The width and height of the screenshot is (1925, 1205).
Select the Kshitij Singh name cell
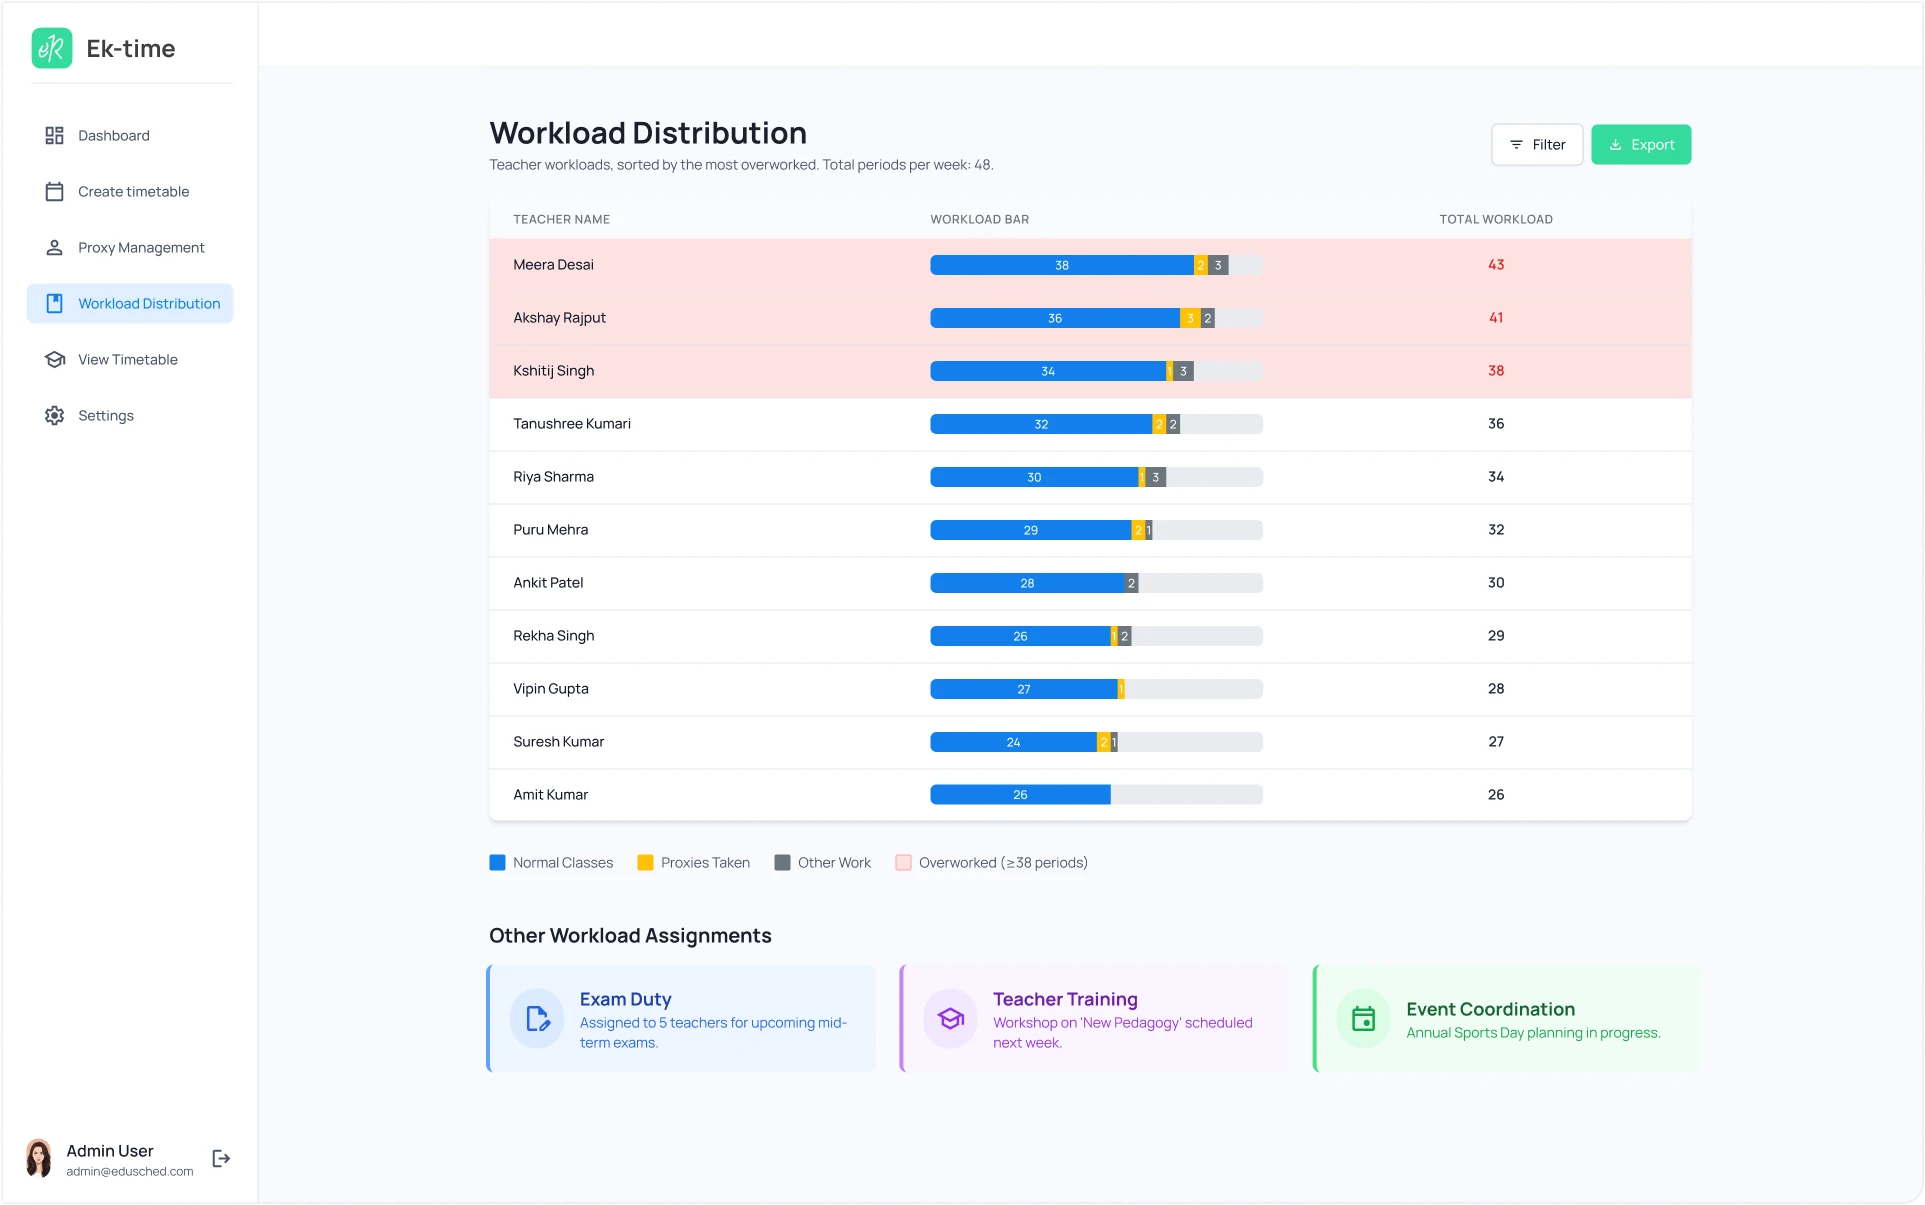(553, 371)
